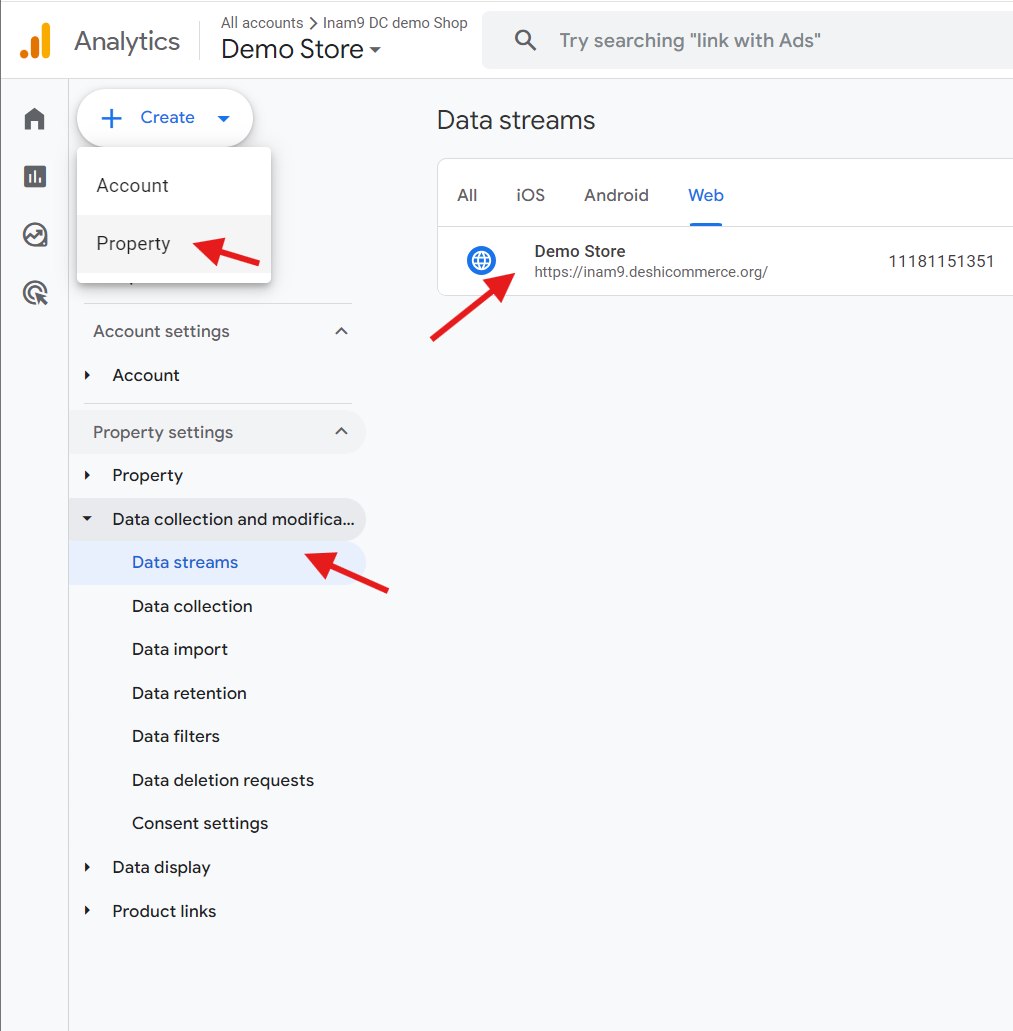Screen dimensions: 1013x1031
Task: Open the Home icon in sidebar
Action: [x=35, y=119]
